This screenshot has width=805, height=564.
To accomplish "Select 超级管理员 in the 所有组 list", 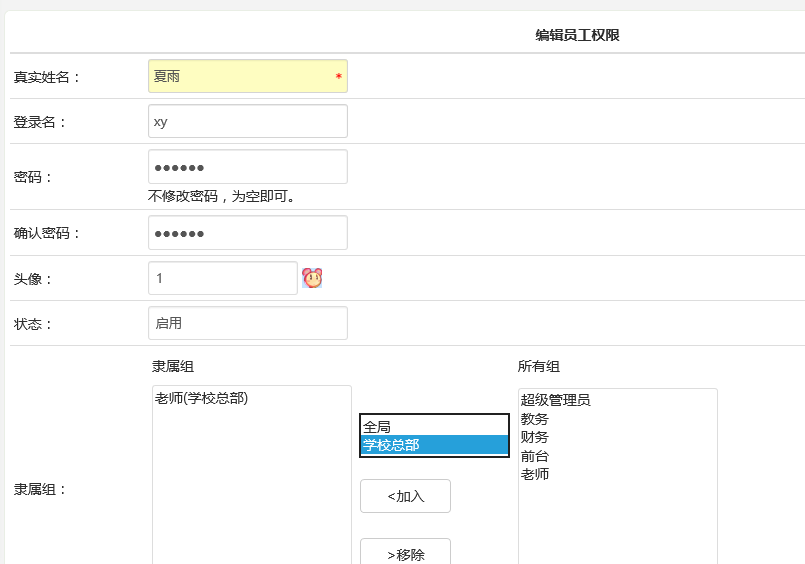I will [x=556, y=400].
